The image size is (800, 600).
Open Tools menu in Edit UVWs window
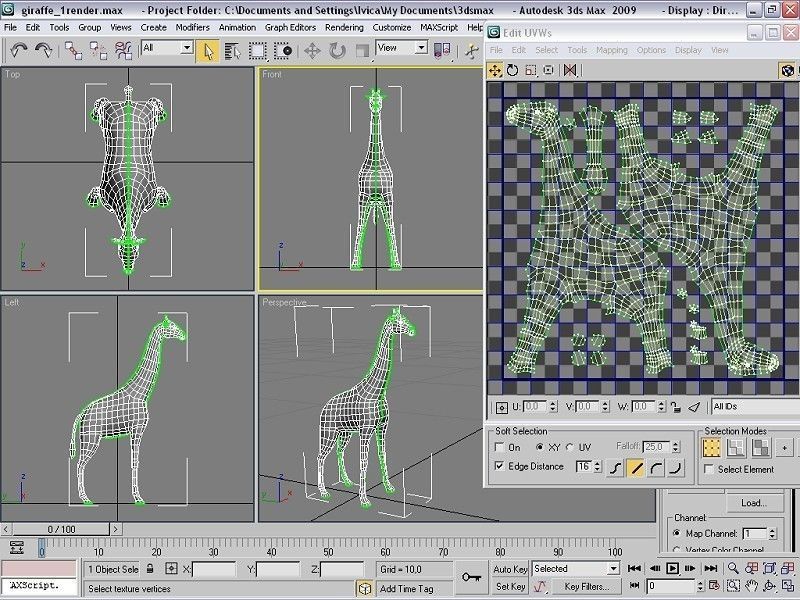577,50
